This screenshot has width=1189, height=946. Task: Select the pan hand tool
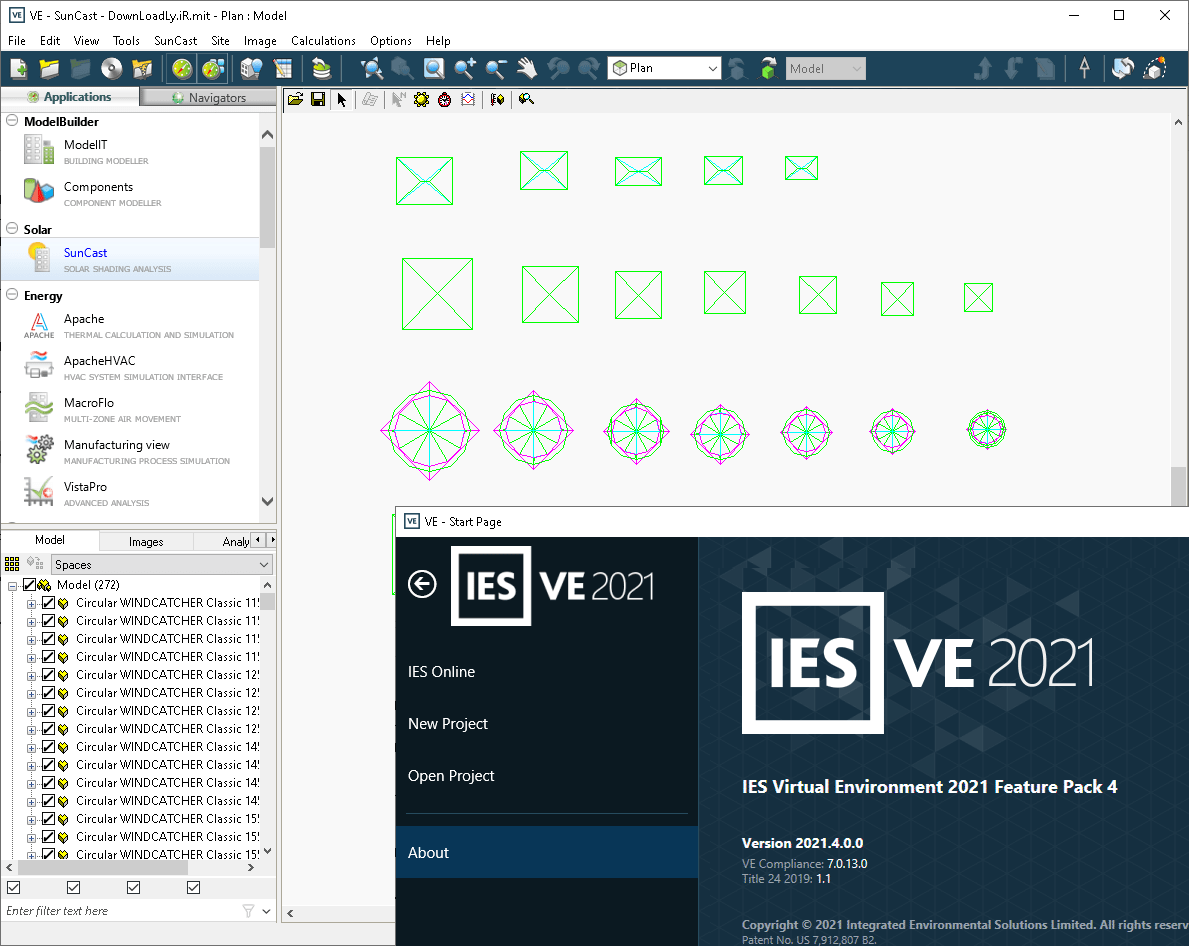point(527,69)
